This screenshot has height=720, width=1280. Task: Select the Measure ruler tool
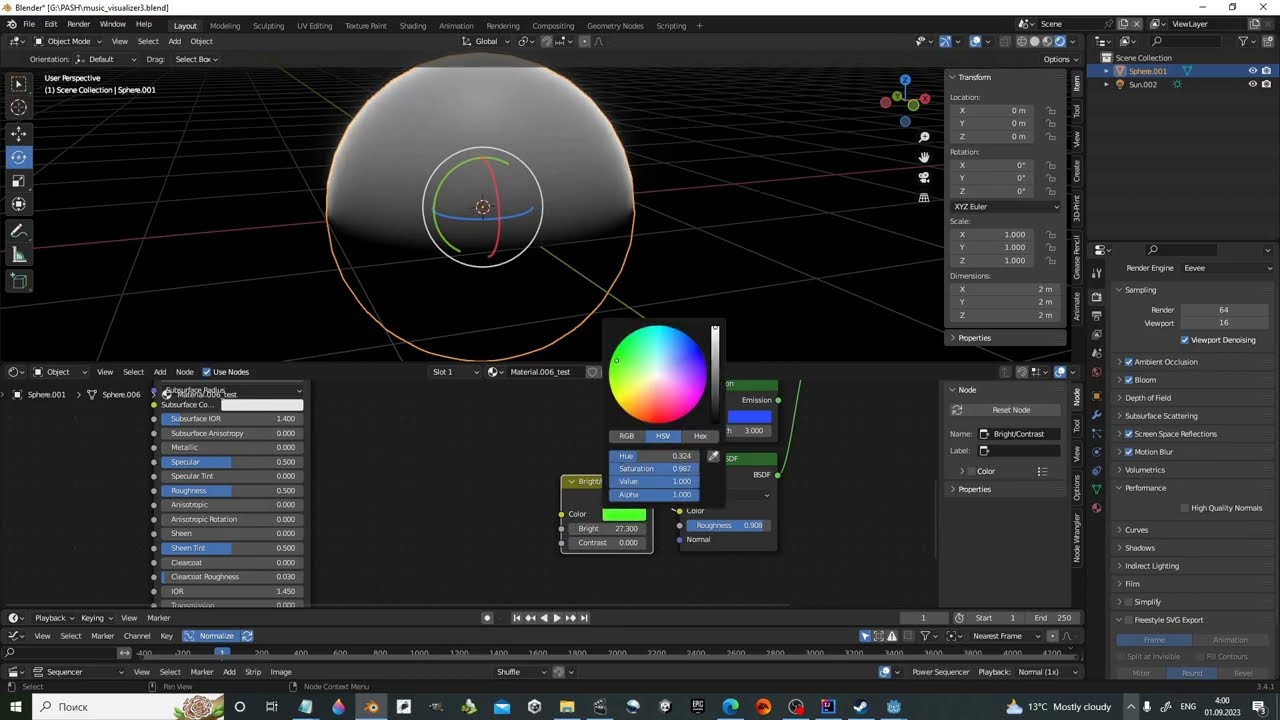(19, 255)
